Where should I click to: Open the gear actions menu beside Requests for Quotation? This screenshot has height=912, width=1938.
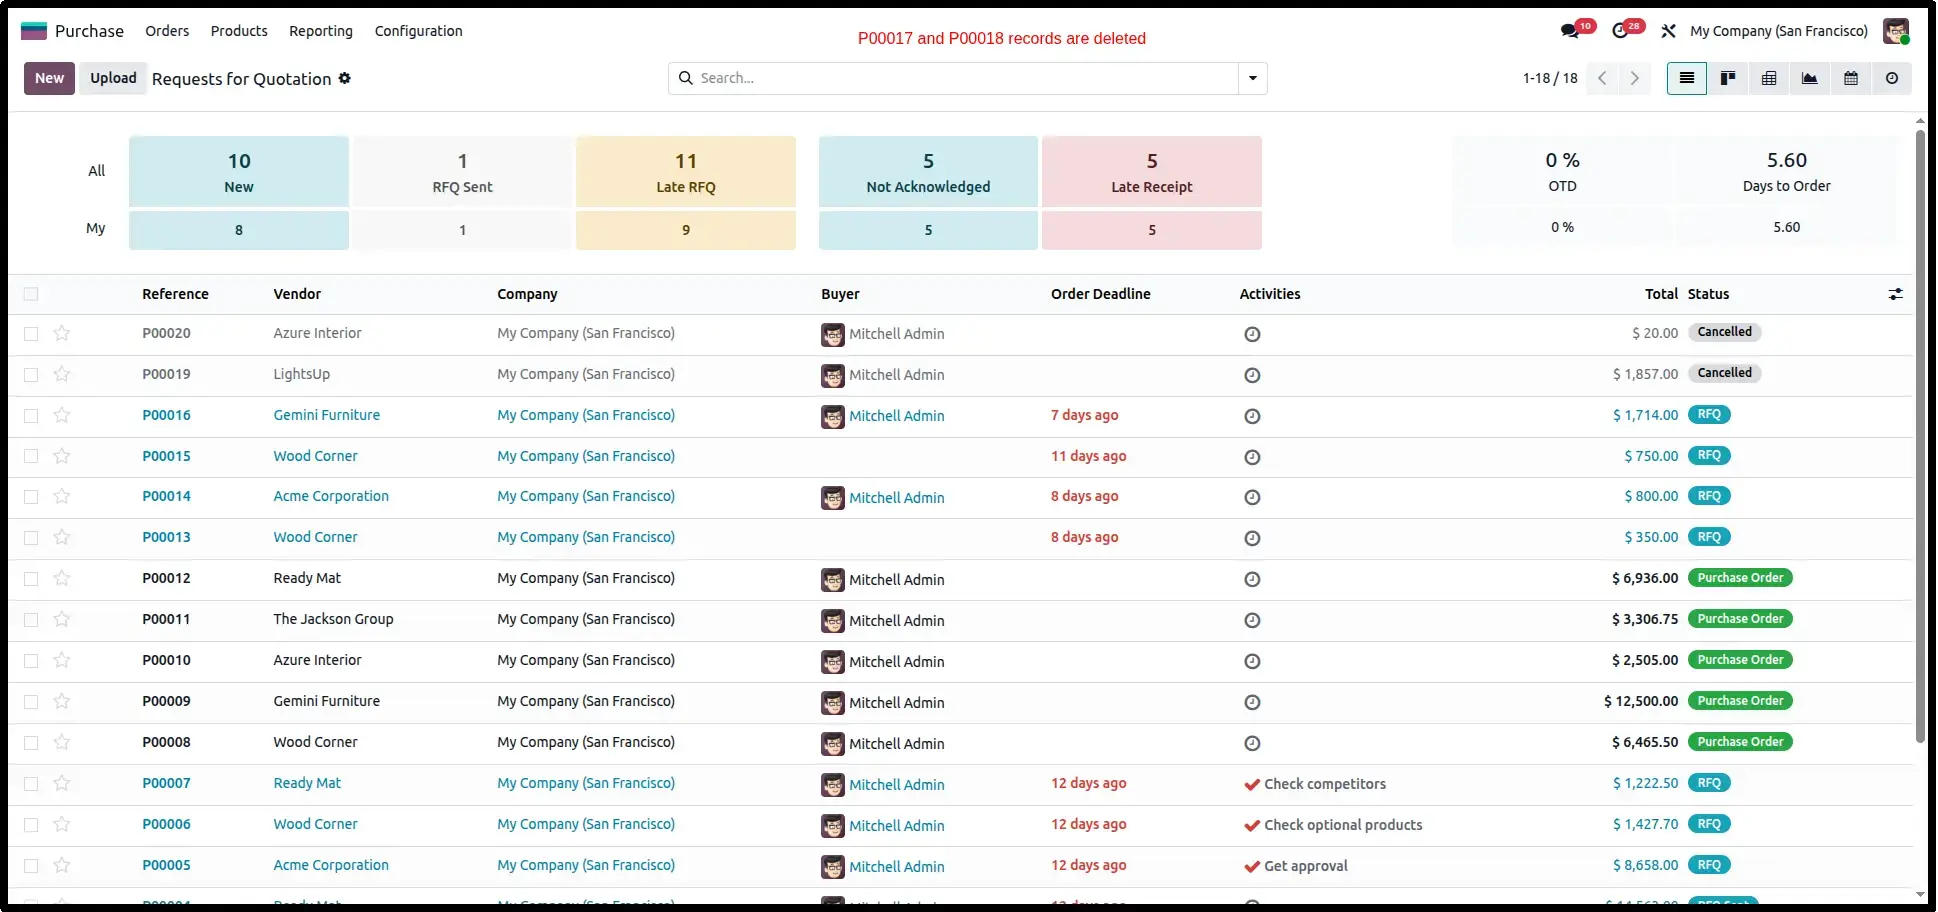coord(344,78)
